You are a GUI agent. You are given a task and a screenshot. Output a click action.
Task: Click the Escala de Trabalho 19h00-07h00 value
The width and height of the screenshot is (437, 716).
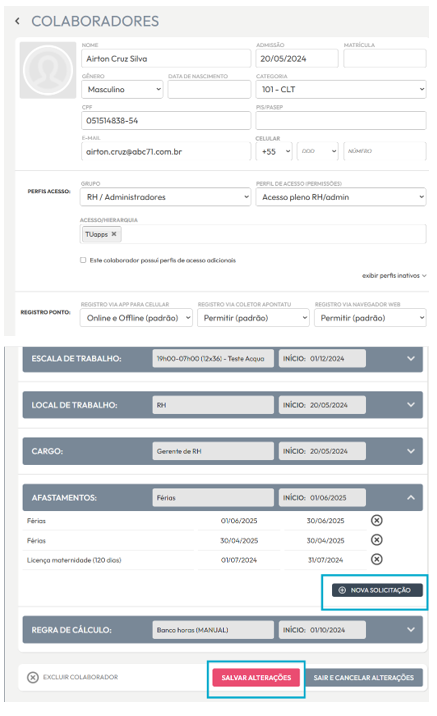click(213, 358)
